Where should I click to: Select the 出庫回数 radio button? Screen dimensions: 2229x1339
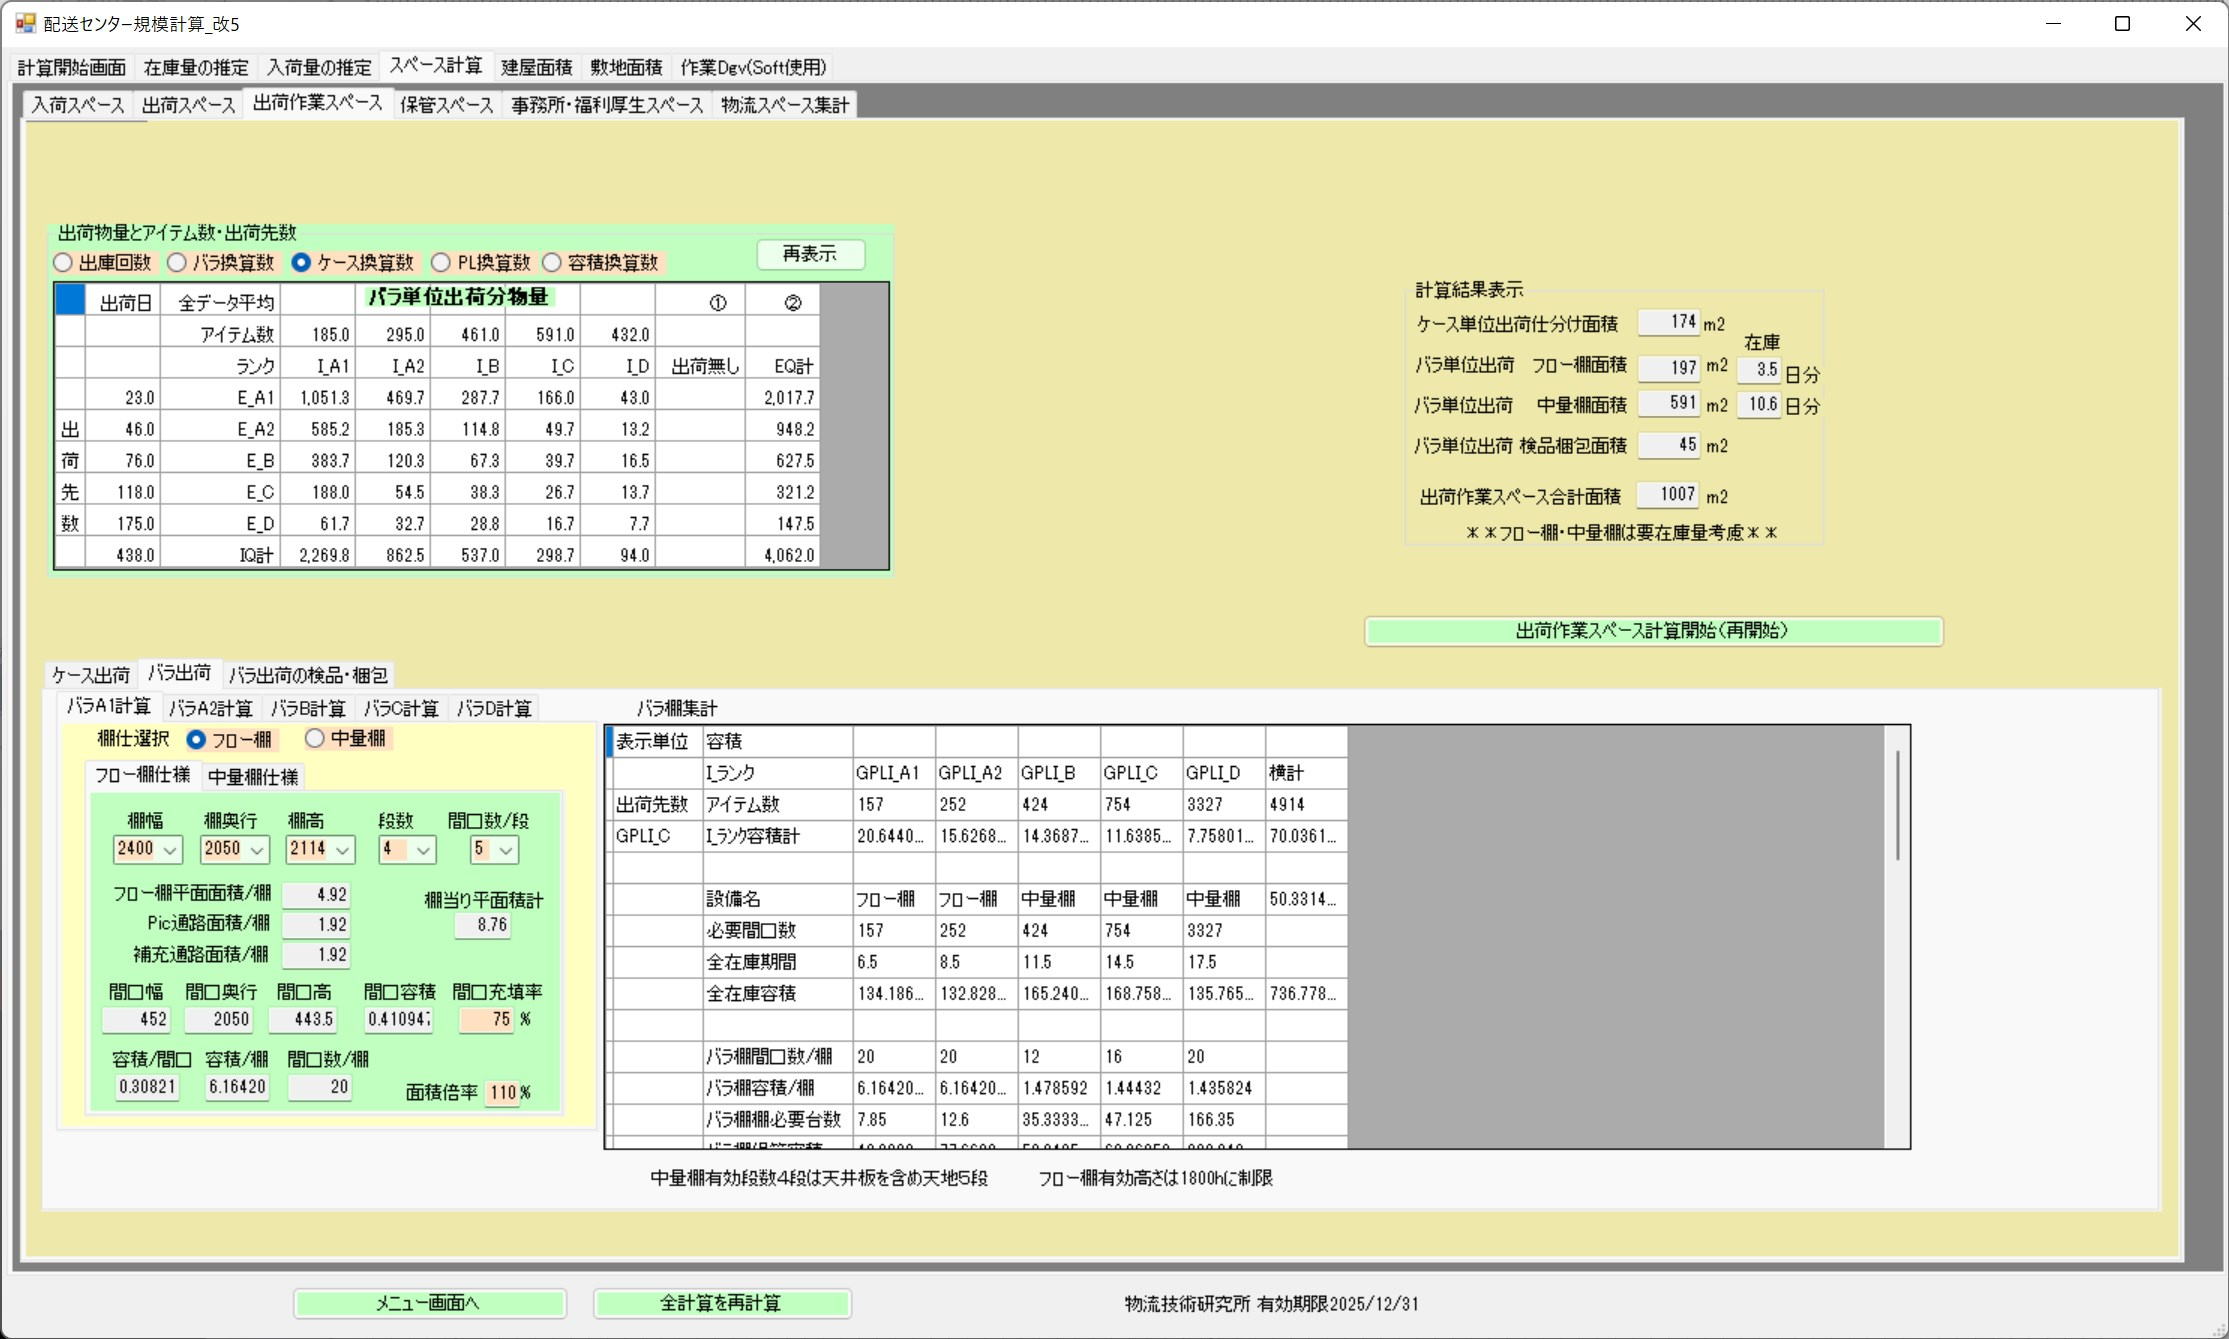(64, 263)
